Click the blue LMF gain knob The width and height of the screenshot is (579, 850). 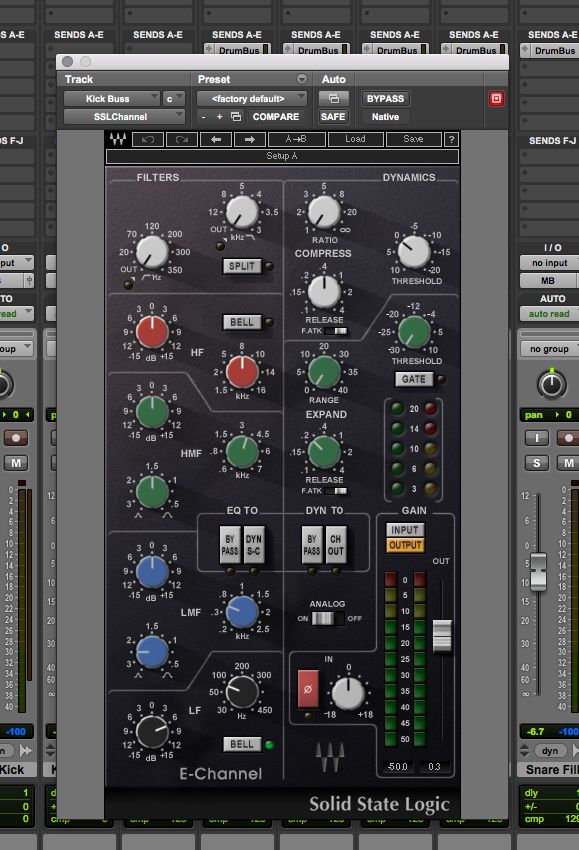(152, 572)
